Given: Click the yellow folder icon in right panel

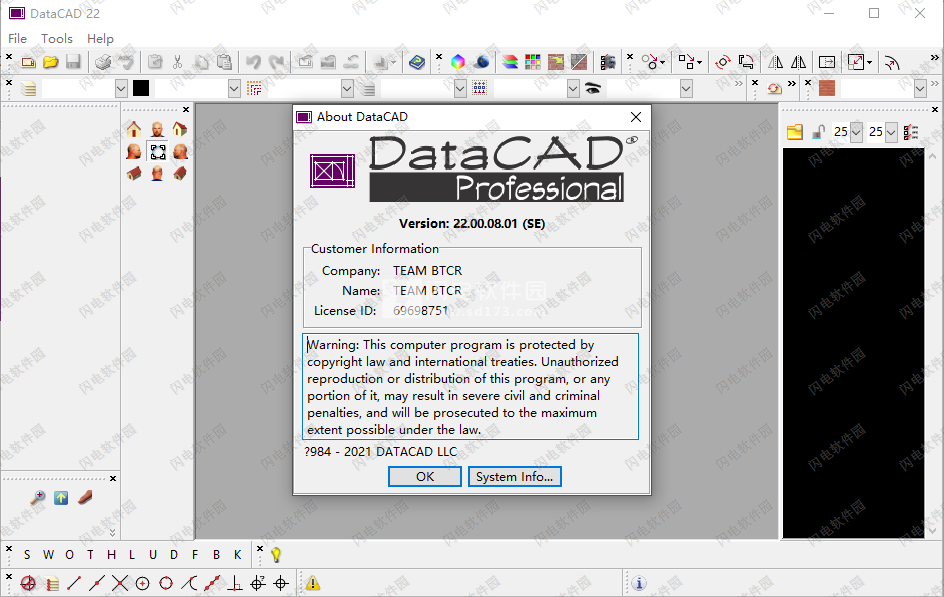Looking at the screenshot, I should 795,132.
